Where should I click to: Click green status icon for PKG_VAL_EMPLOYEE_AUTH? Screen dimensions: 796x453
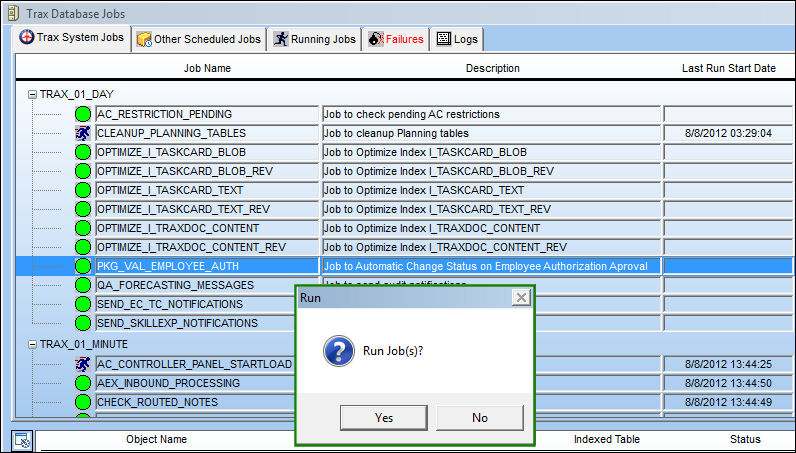83,266
